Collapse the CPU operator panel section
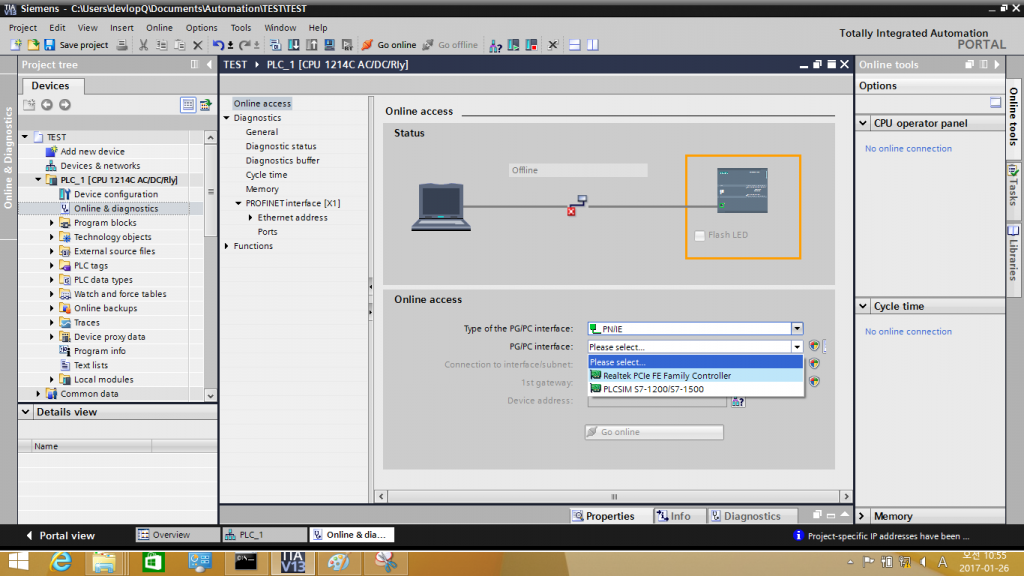This screenshot has width=1024, height=576. 863,123
